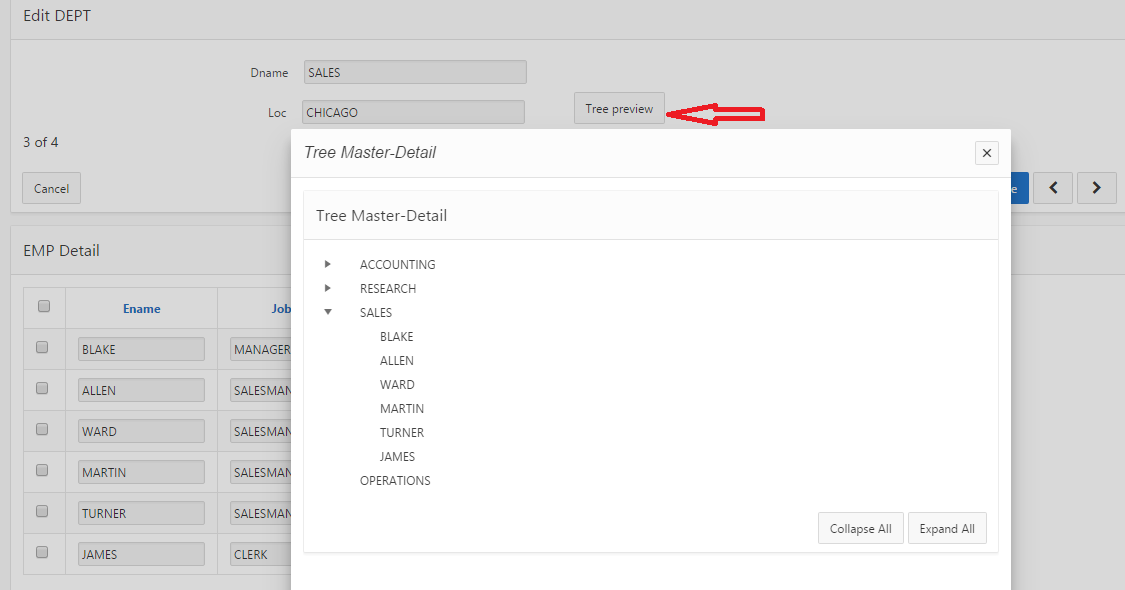Viewport: 1125px width, 590px height.
Task: Check the checkbox on the BLAKE row
Action: coord(43,347)
